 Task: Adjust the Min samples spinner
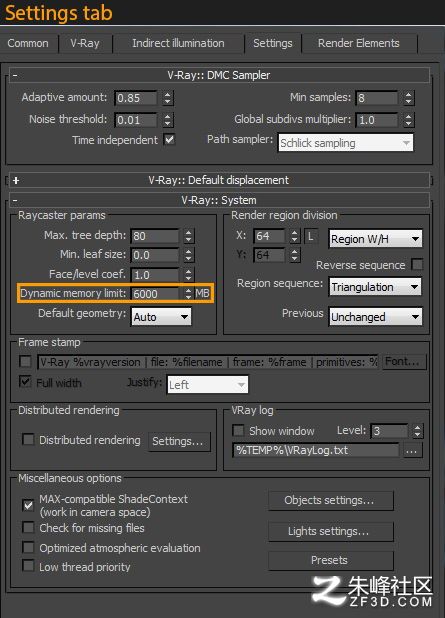coord(409,98)
